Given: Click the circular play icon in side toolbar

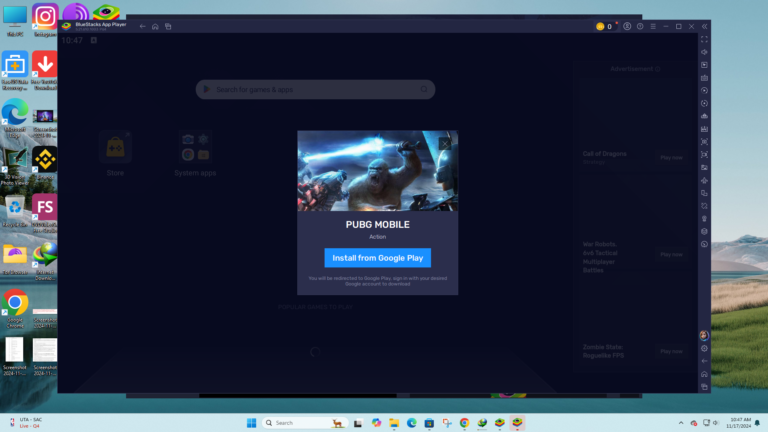Looking at the screenshot, I should (x=704, y=91).
